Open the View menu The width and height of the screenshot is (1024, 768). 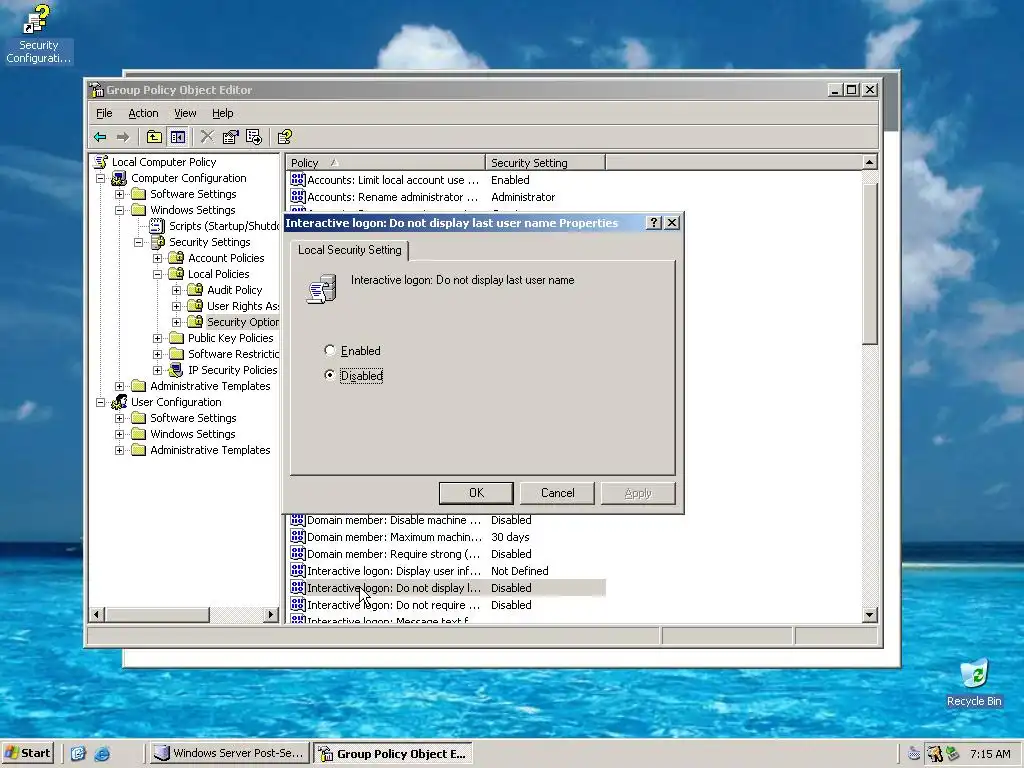tap(185, 113)
